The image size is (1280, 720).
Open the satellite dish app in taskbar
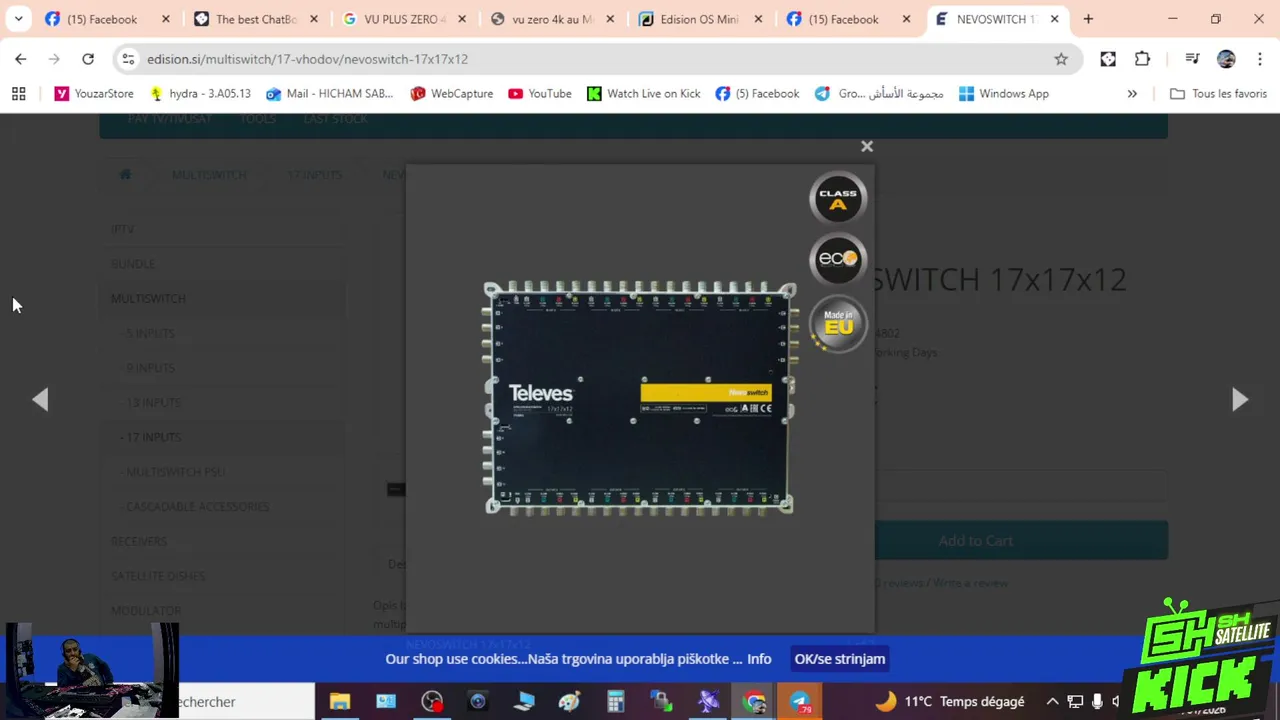coord(708,702)
